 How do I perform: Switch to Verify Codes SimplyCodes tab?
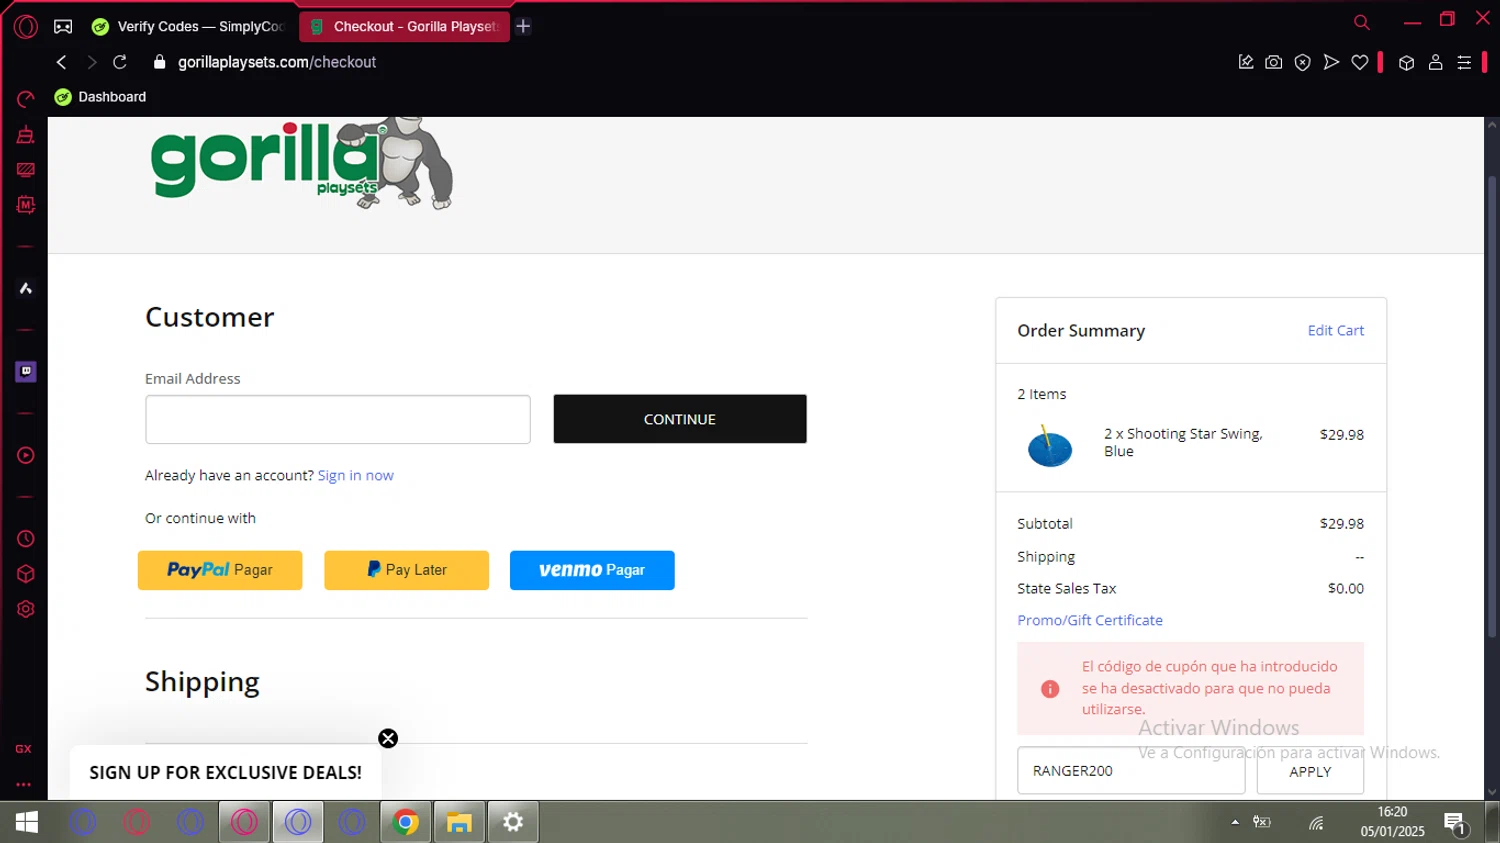[x=188, y=27]
